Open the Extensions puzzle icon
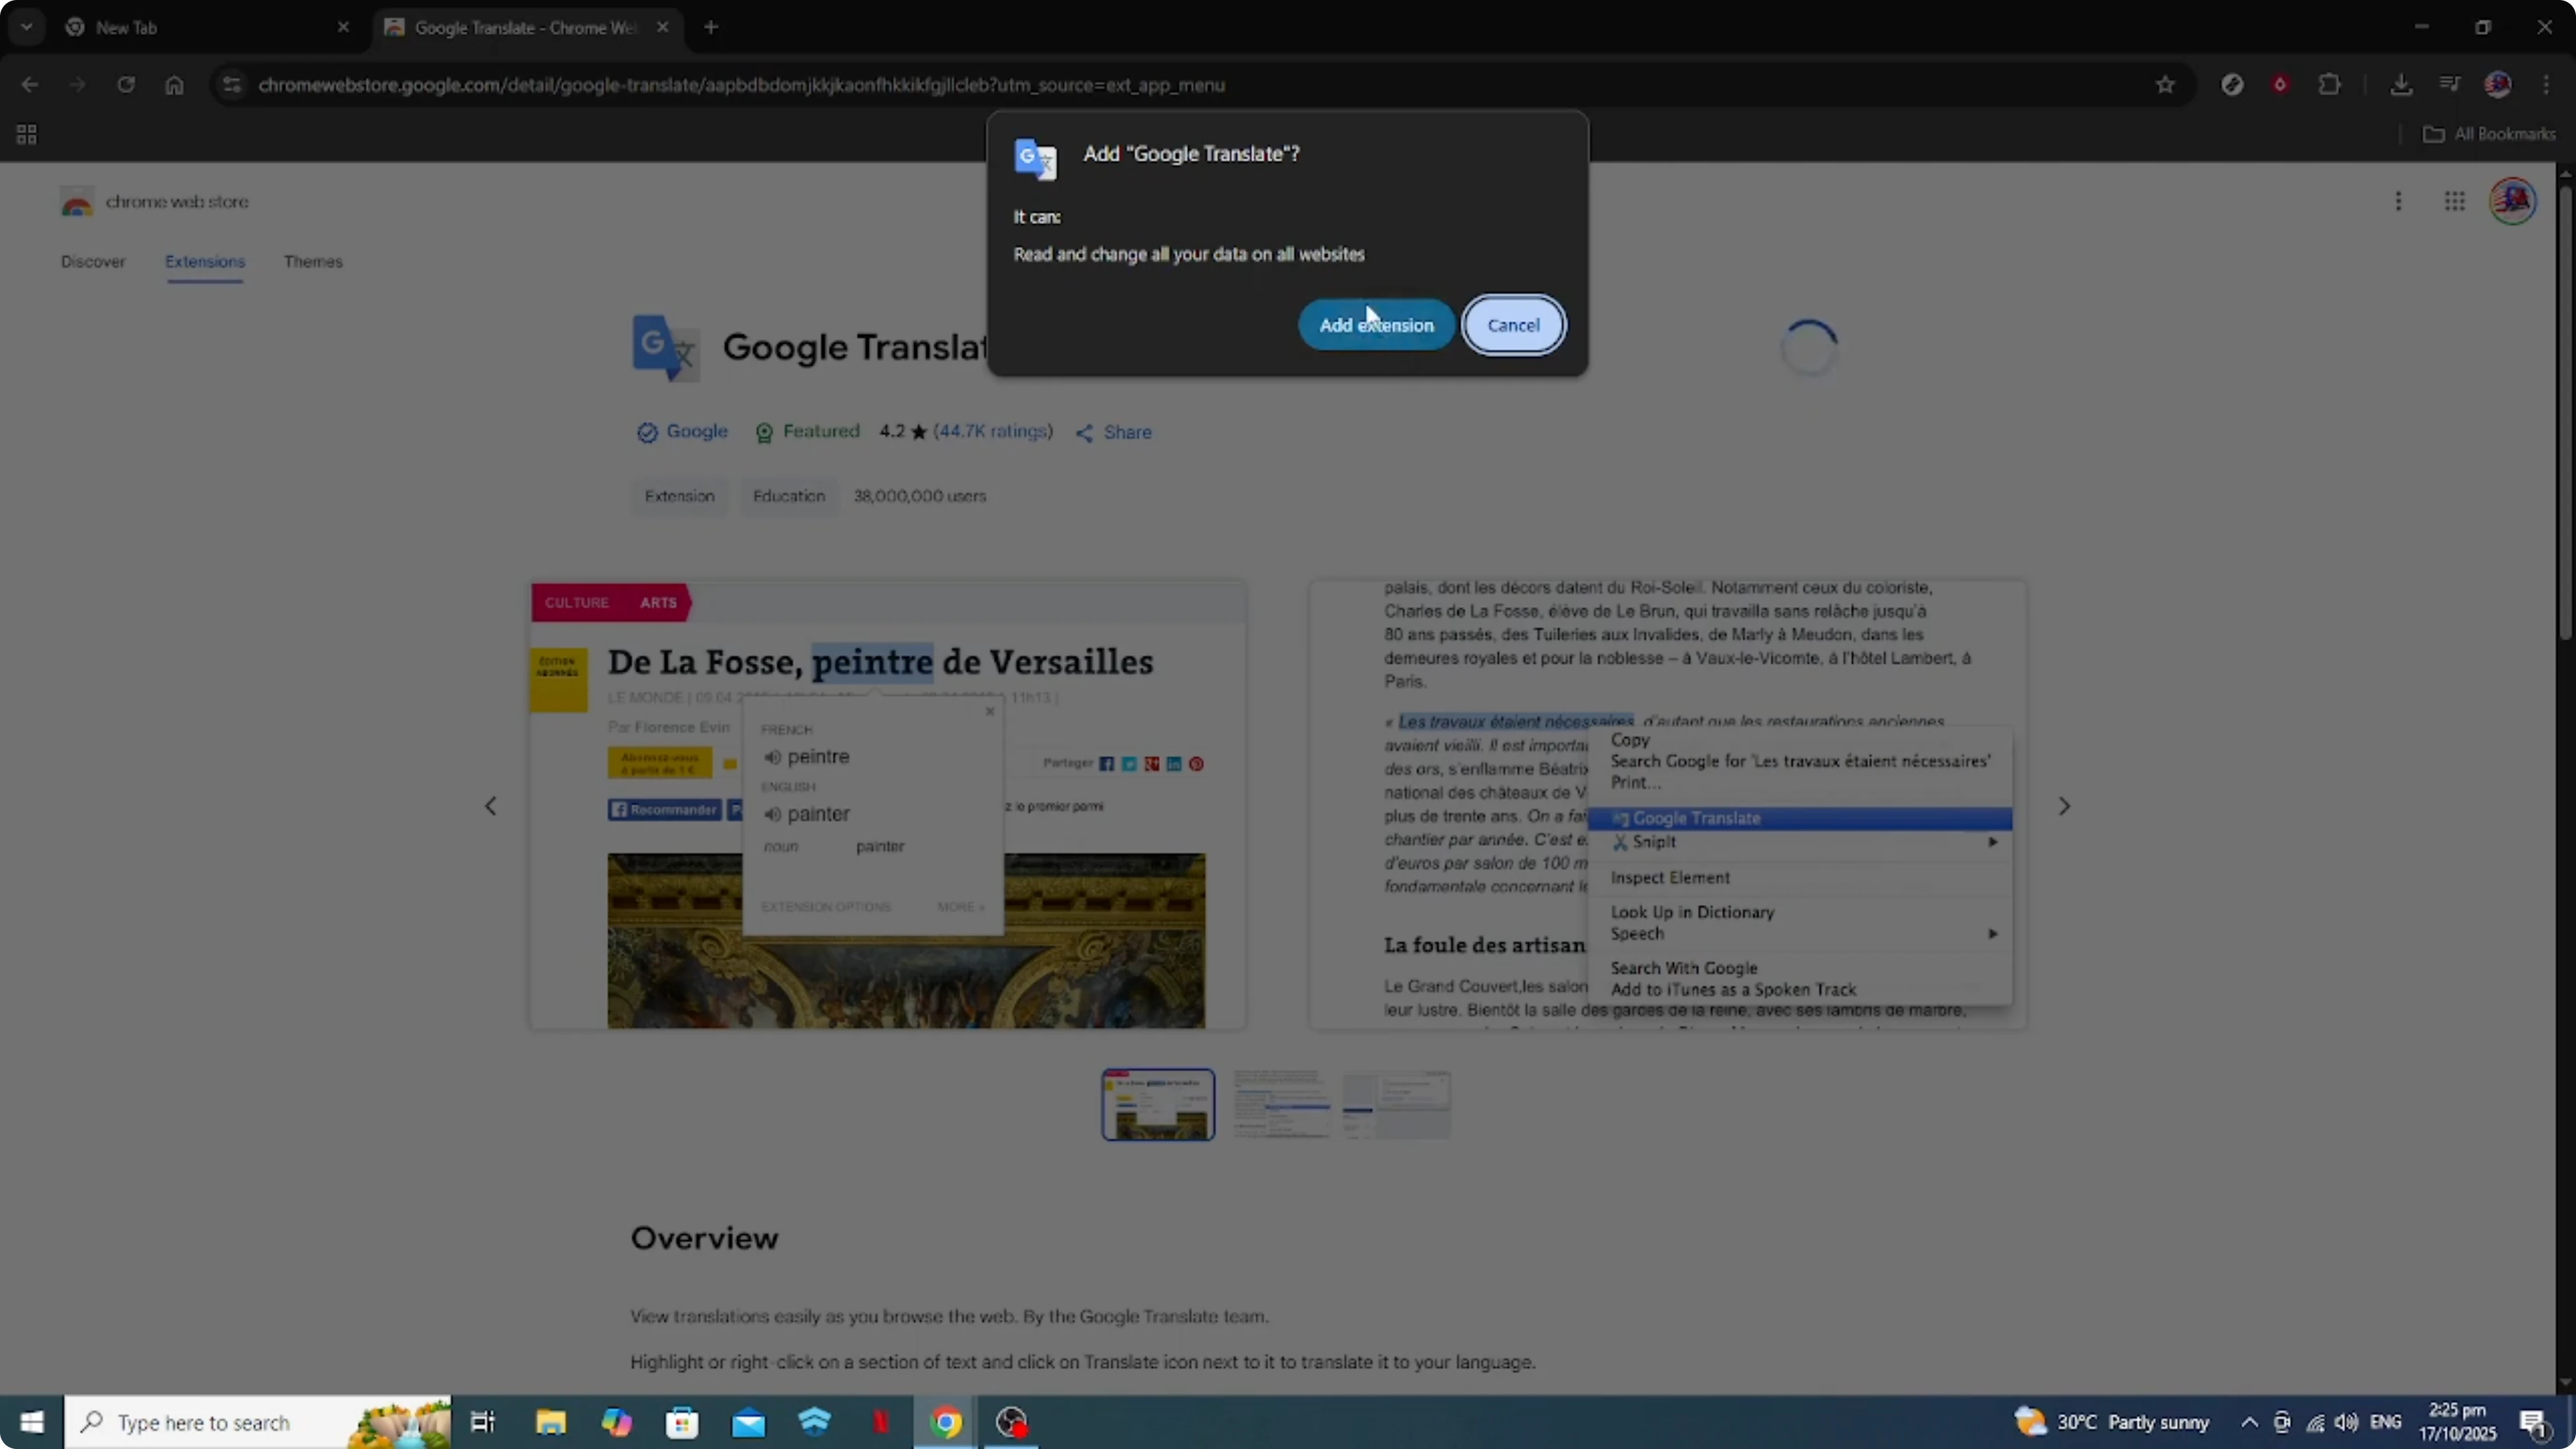2576x1449 pixels. tap(2329, 85)
